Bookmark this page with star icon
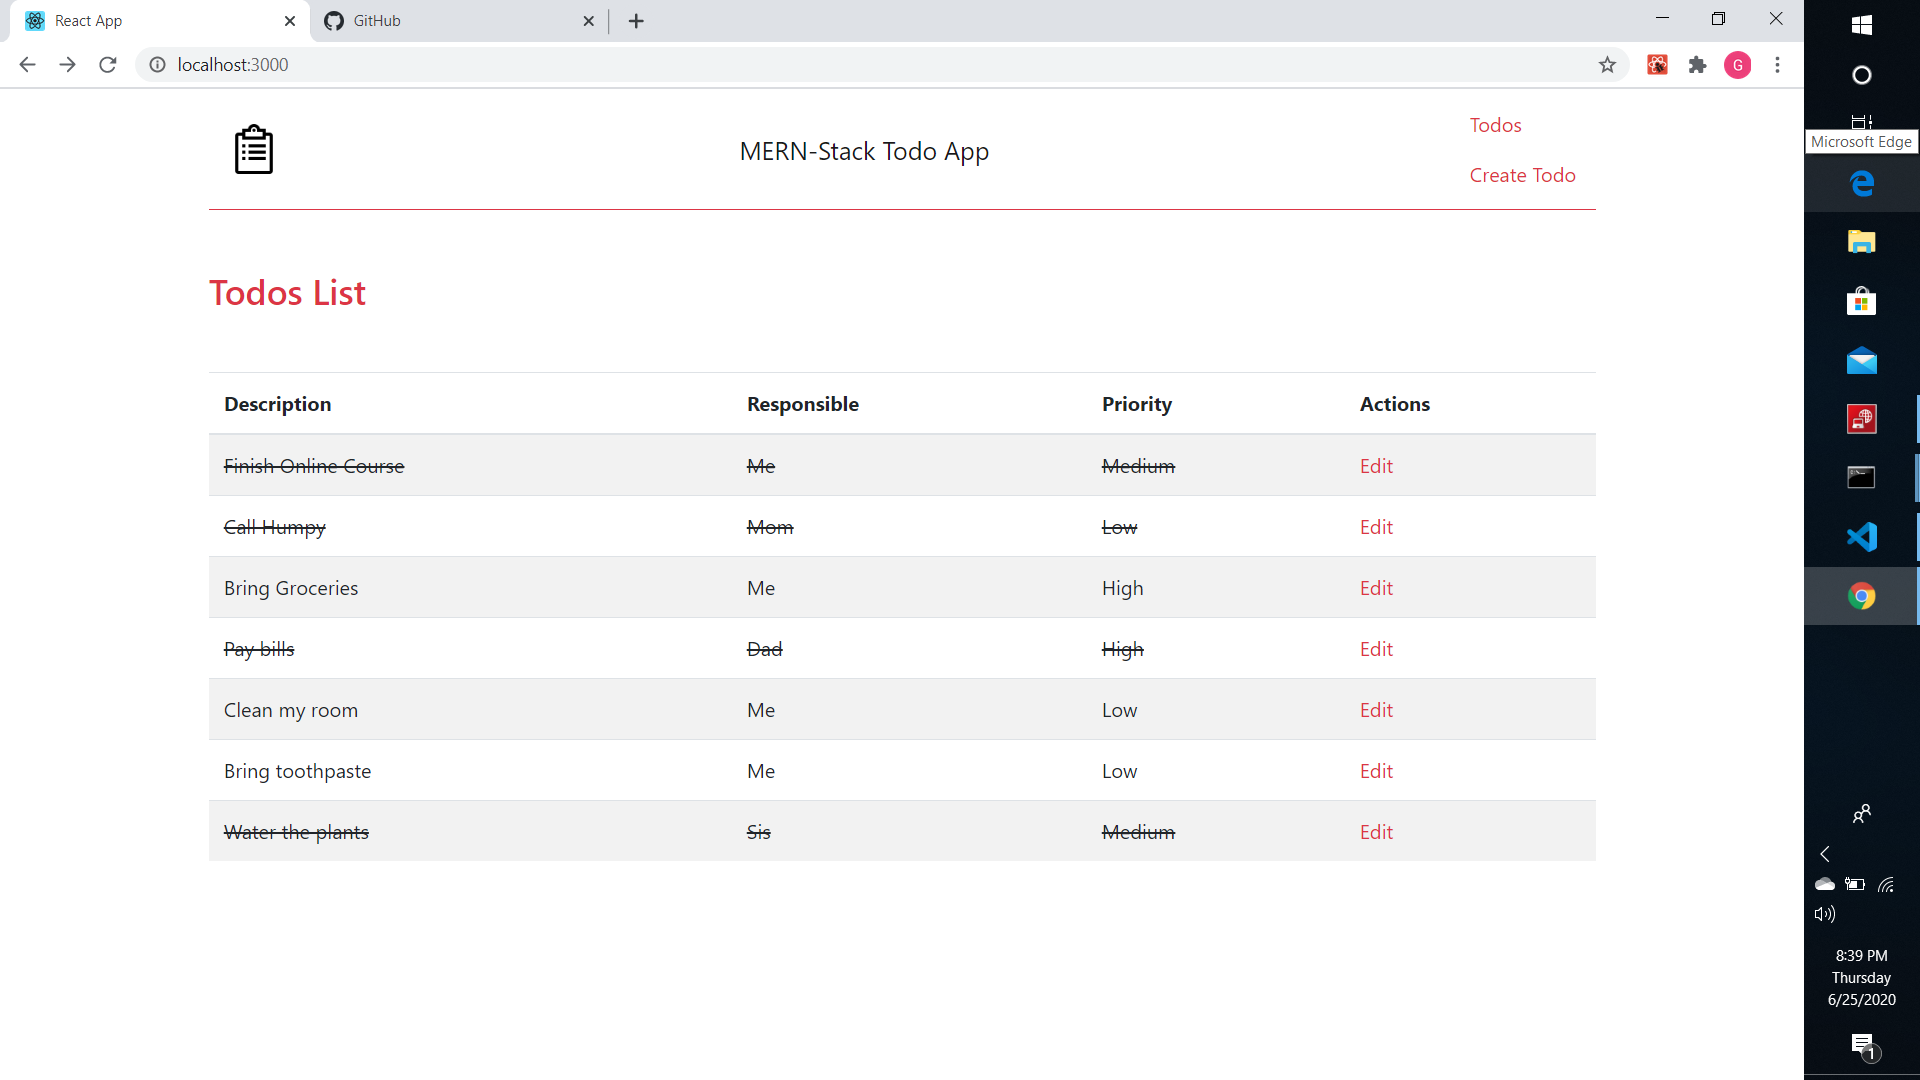1920x1080 pixels. [1607, 65]
